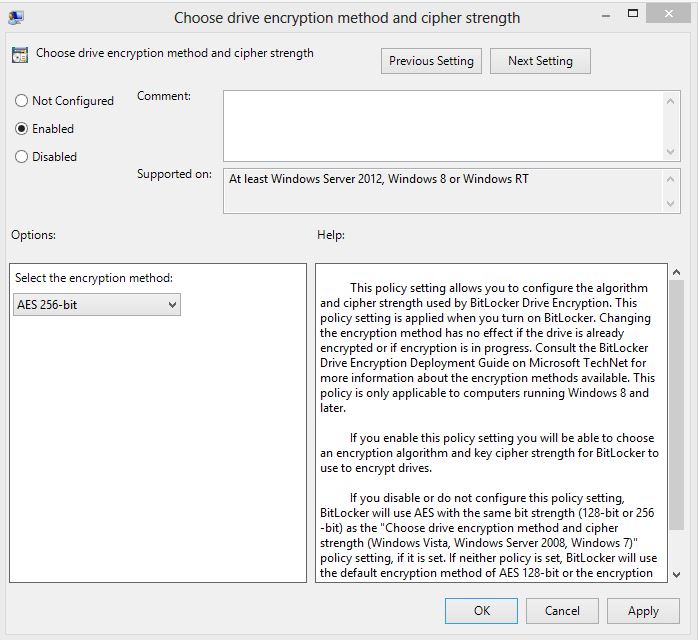Viewport: 698px width, 640px height.
Task: Click the Previous Setting button
Action: [431, 61]
